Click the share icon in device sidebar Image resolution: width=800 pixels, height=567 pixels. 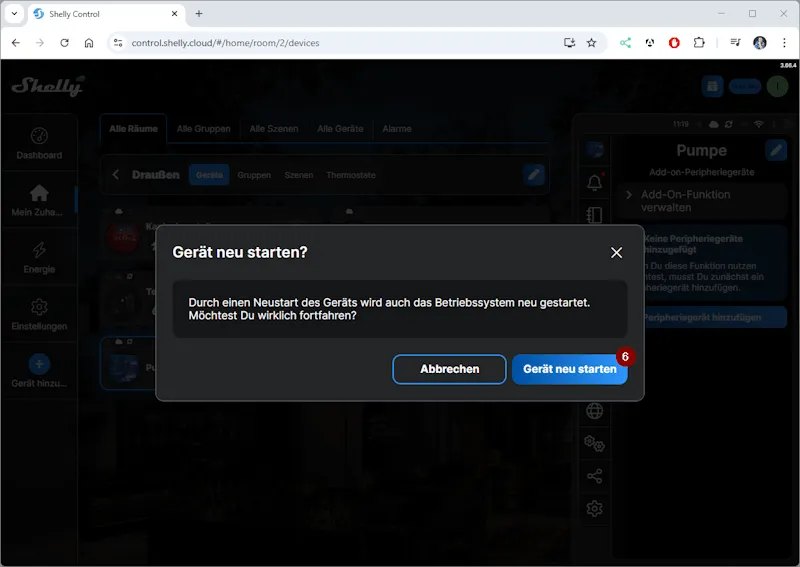pyautogui.click(x=595, y=476)
